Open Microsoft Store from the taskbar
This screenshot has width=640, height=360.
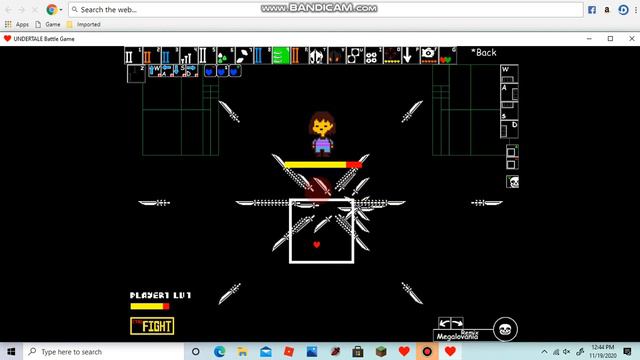tap(358, 351)
